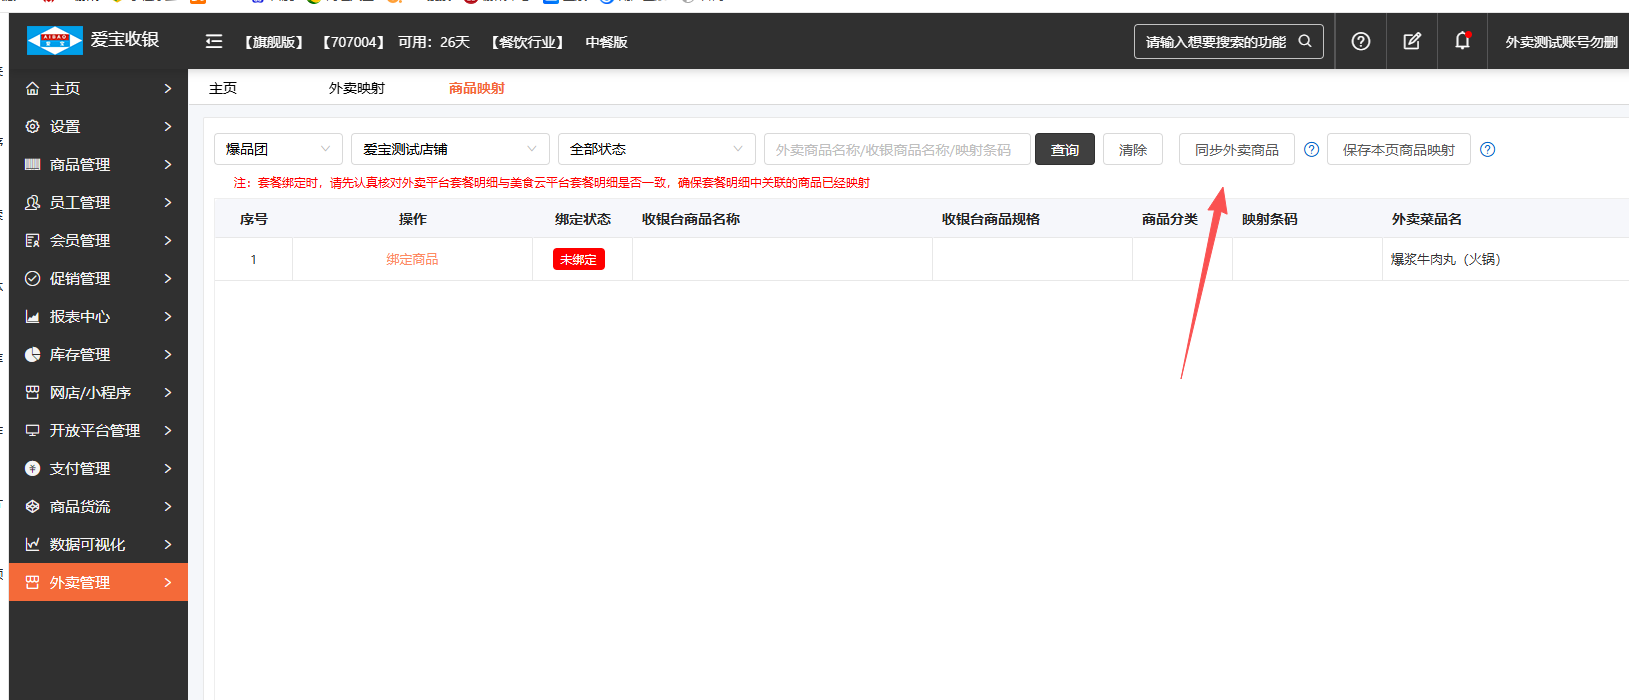Click the 爱宝收银 logo

[x=93, y=40]
